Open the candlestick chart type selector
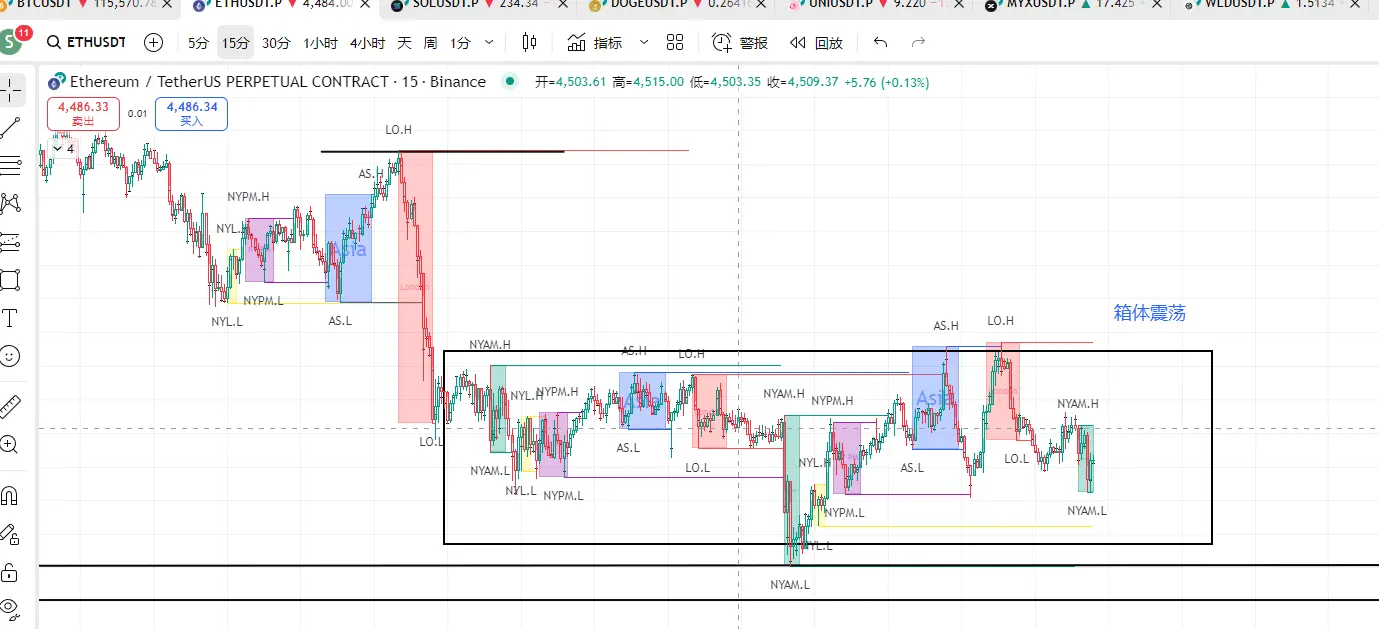 (529, 43)
